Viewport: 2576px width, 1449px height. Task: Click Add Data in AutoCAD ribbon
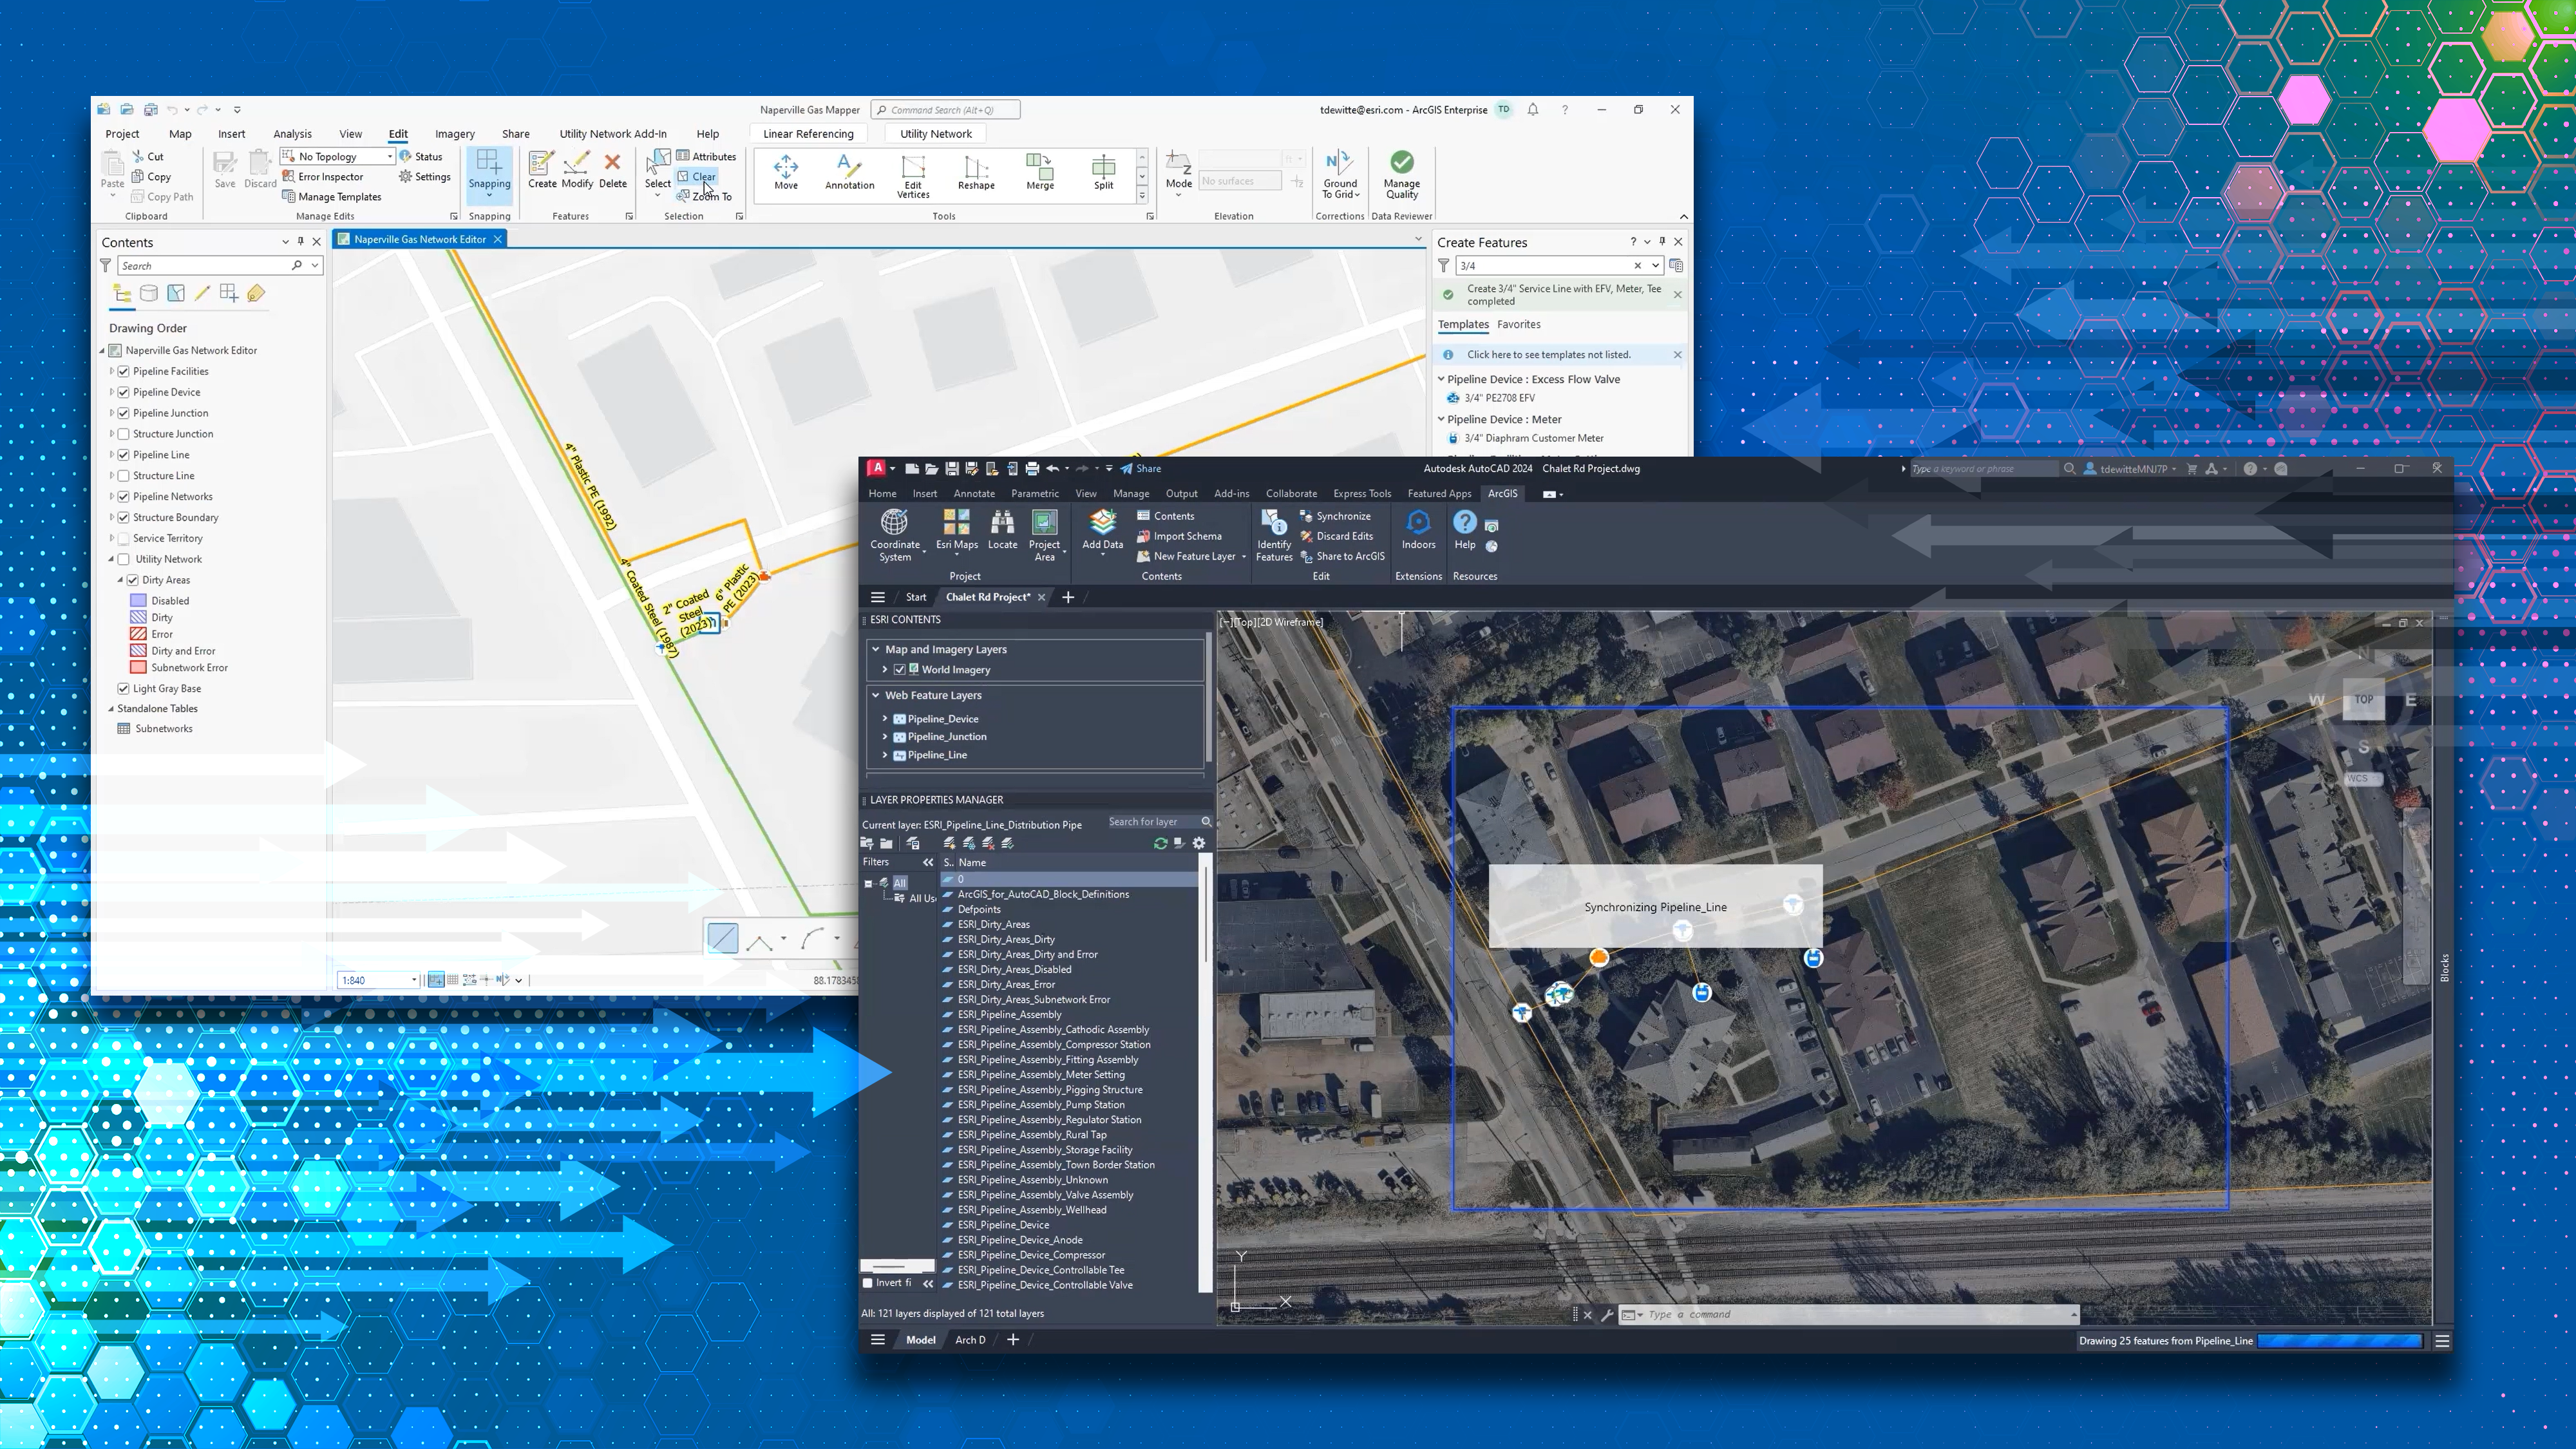pos(1102,531)
